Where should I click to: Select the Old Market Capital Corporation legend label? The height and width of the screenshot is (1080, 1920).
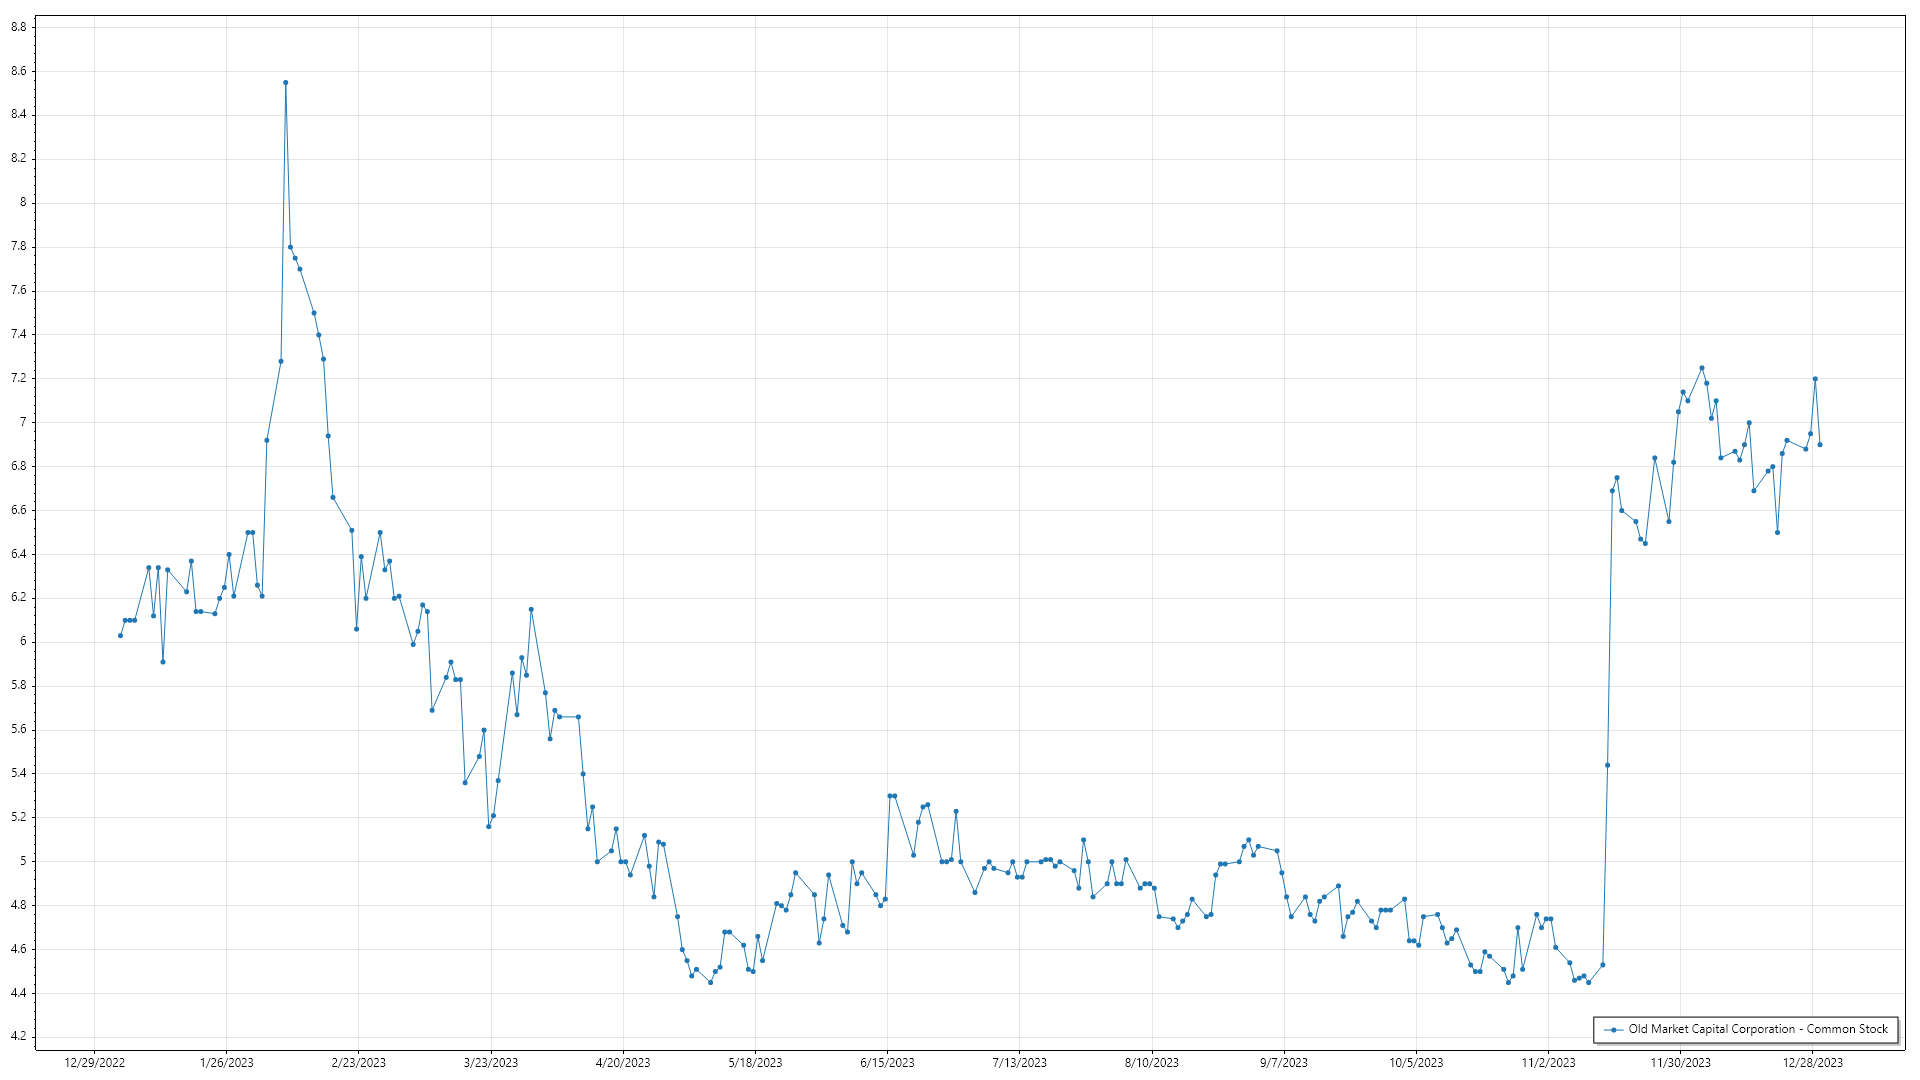(1758, 1029)
